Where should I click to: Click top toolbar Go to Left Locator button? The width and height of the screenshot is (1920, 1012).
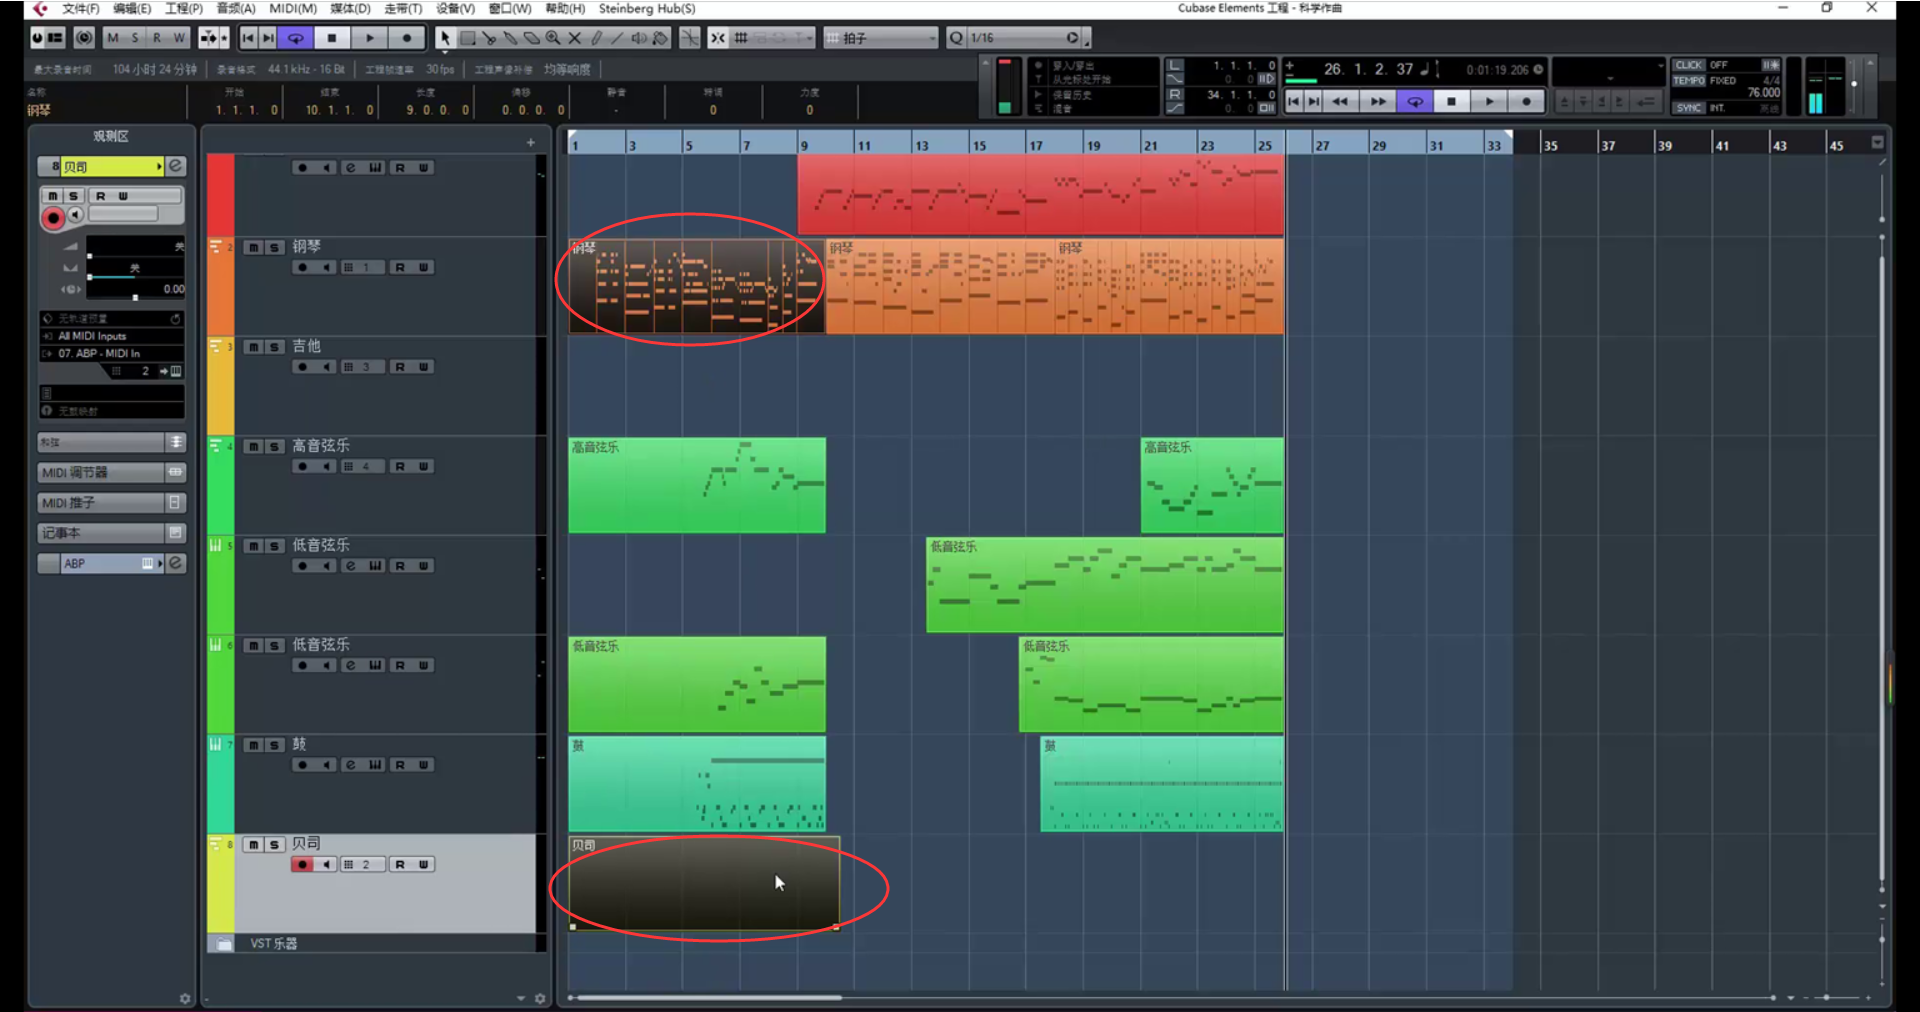248,38
